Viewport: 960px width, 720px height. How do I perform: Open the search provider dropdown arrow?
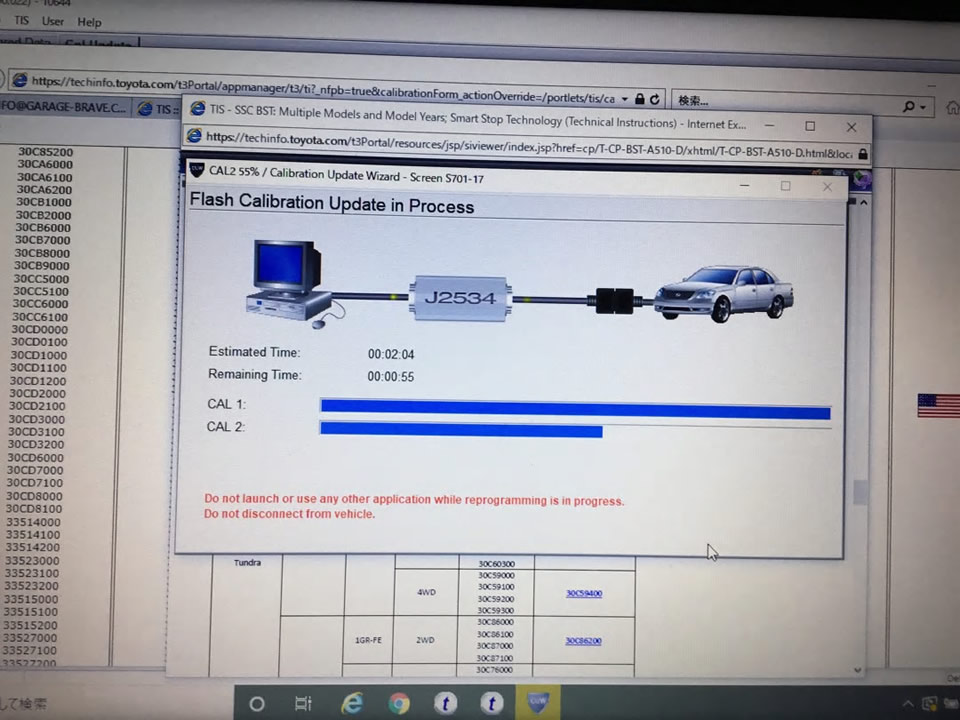[x=923, y=107]
